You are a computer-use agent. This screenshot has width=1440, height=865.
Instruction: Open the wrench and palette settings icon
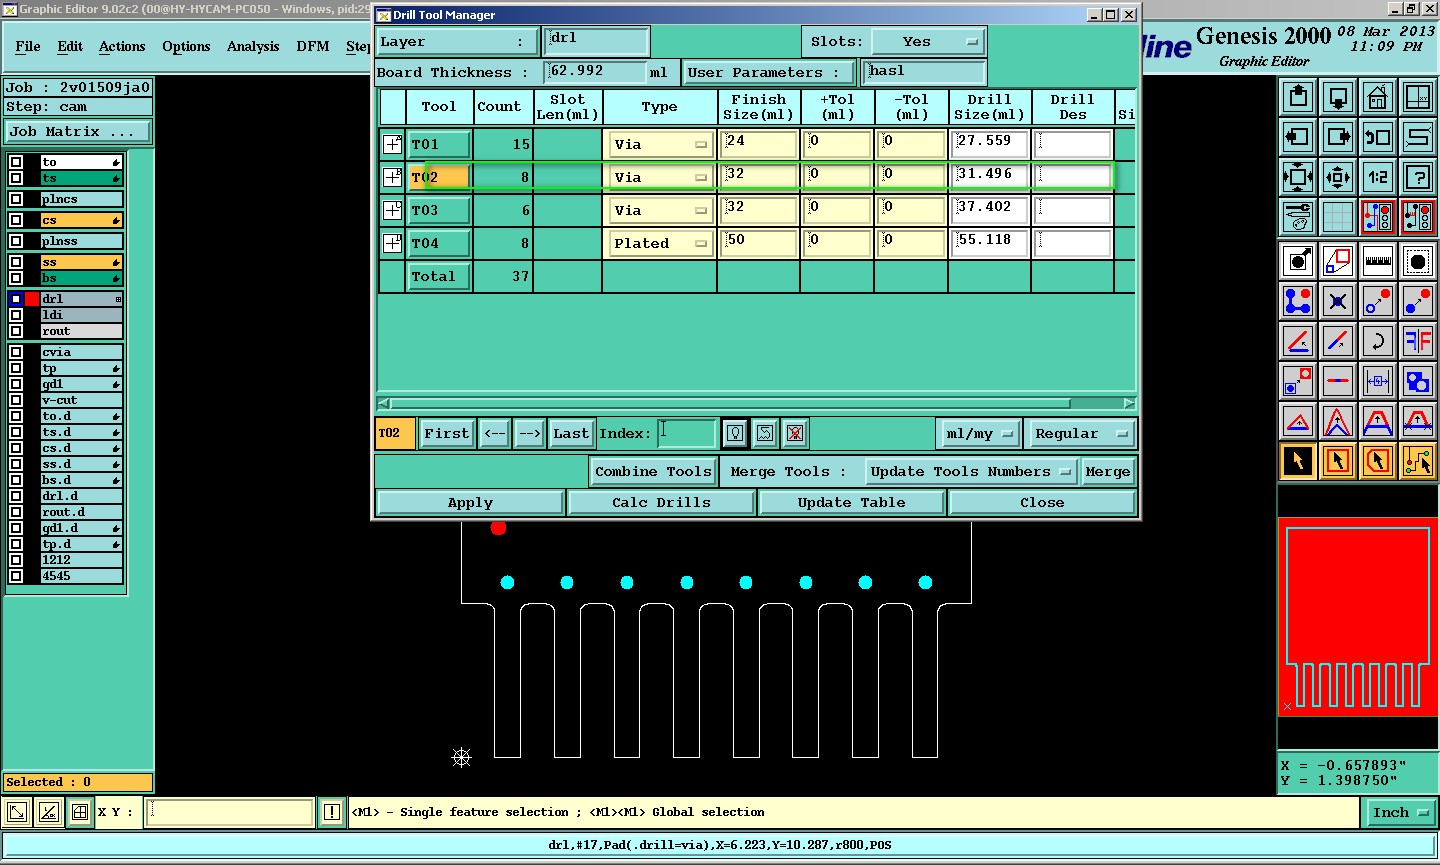(x=1298, y=216)
